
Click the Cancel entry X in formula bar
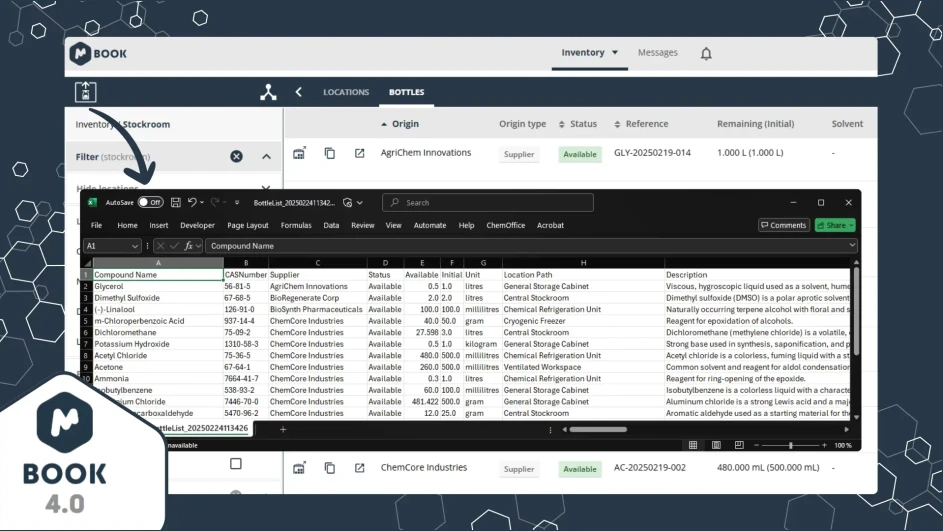[161, 246]
